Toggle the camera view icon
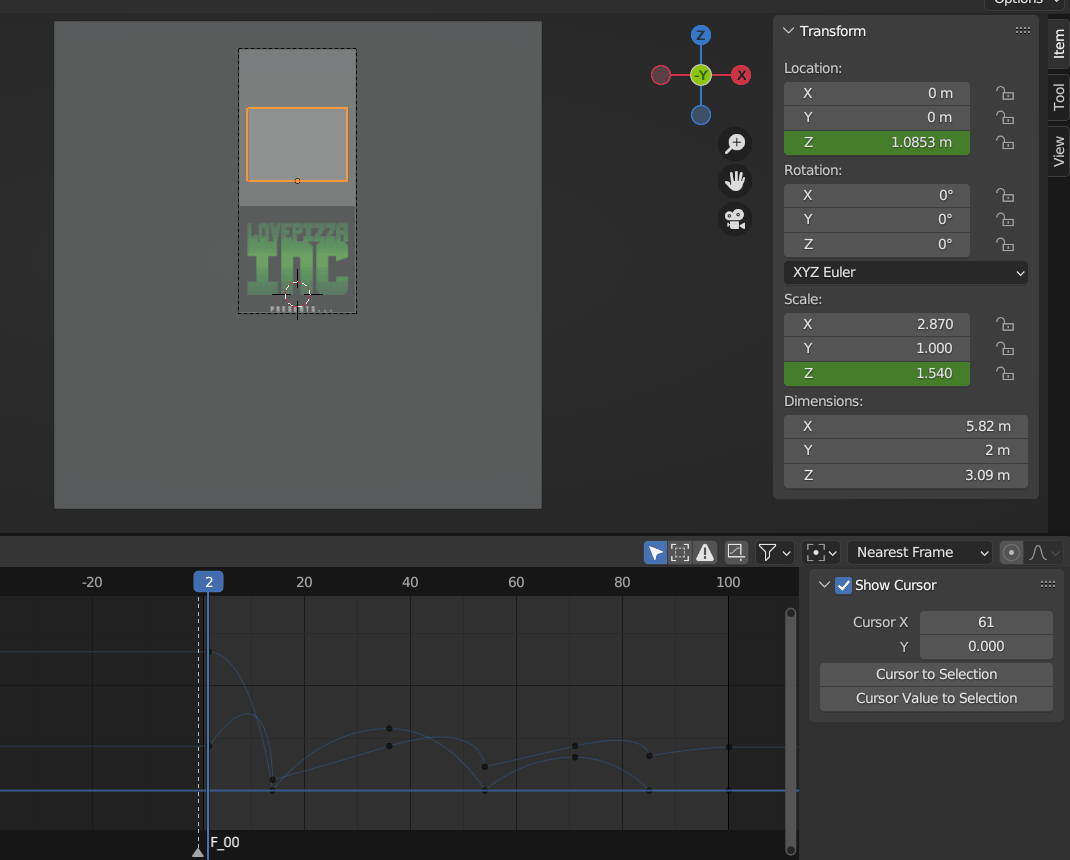The image size is (1070, 860). pyautogui.click(x=736, y=219)
